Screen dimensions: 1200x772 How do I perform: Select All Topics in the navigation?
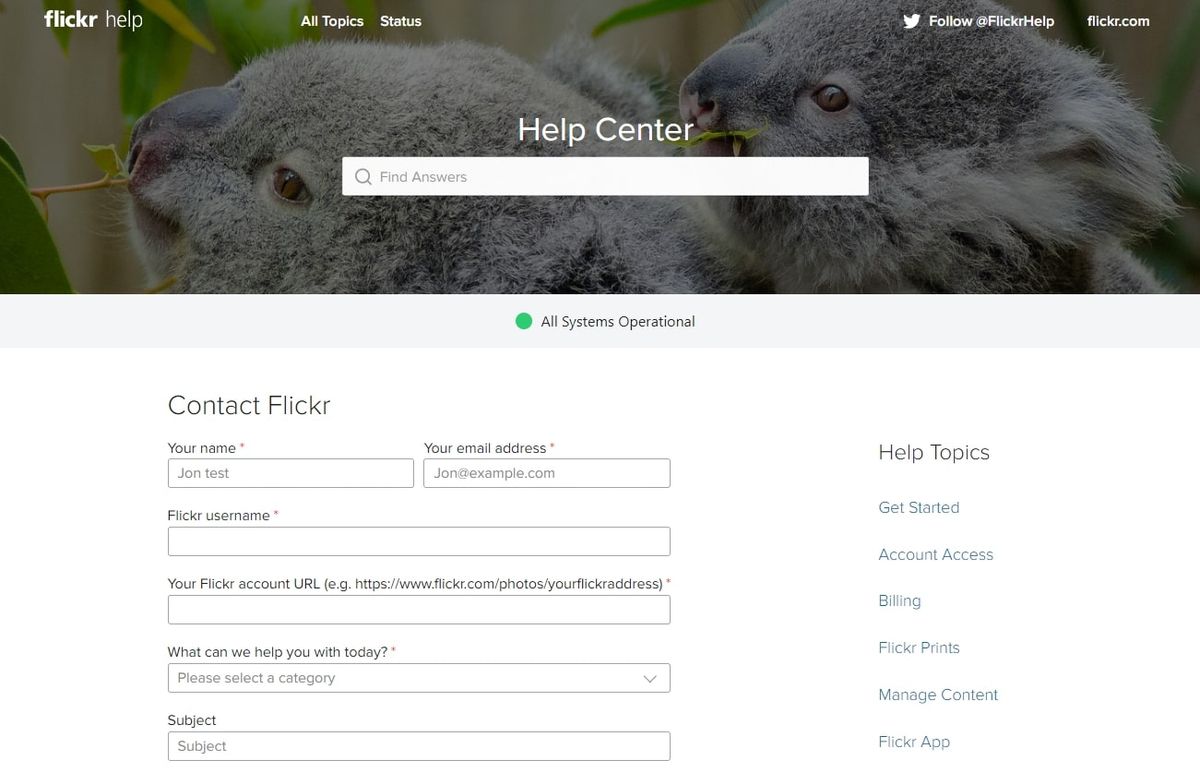click(332, 20)
